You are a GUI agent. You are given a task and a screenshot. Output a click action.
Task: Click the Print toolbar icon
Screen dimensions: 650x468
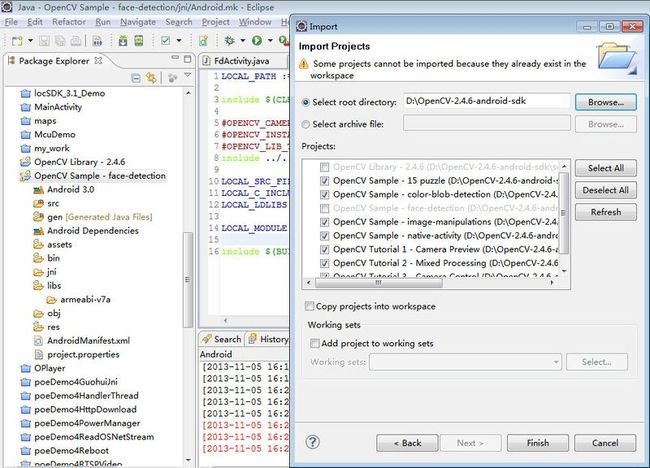coord(75,41)
